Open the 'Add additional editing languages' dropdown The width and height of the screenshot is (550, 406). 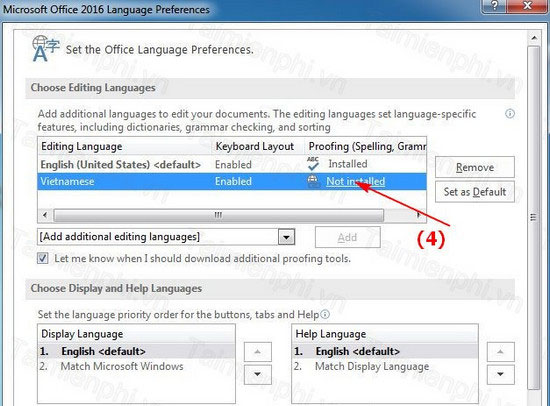286,237
